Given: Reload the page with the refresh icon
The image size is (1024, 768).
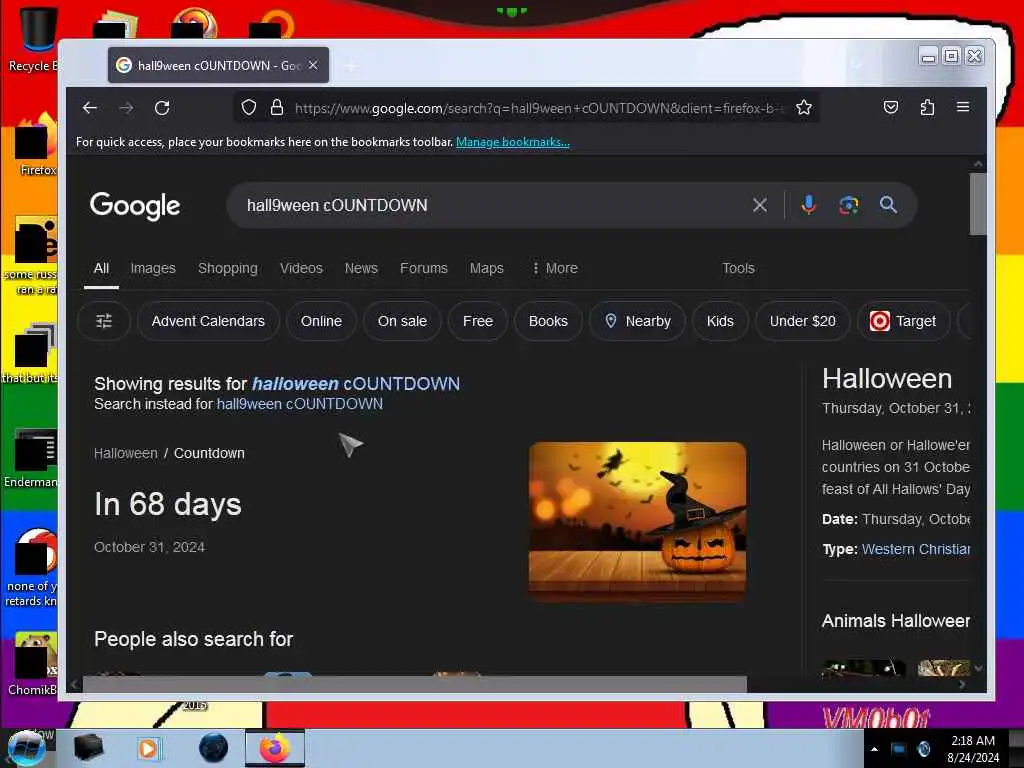Looking at the screenshot, I should (162, 108).
